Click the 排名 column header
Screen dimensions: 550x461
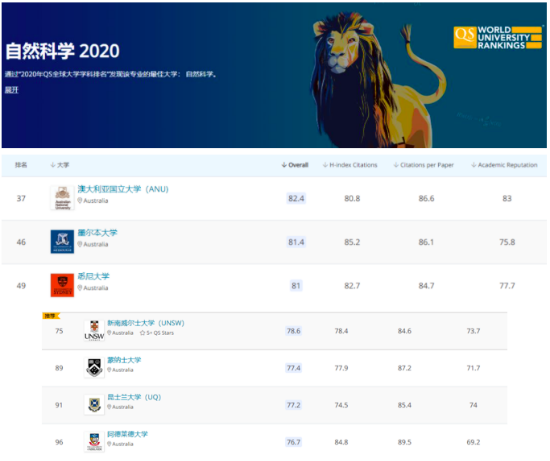point(21,165)
